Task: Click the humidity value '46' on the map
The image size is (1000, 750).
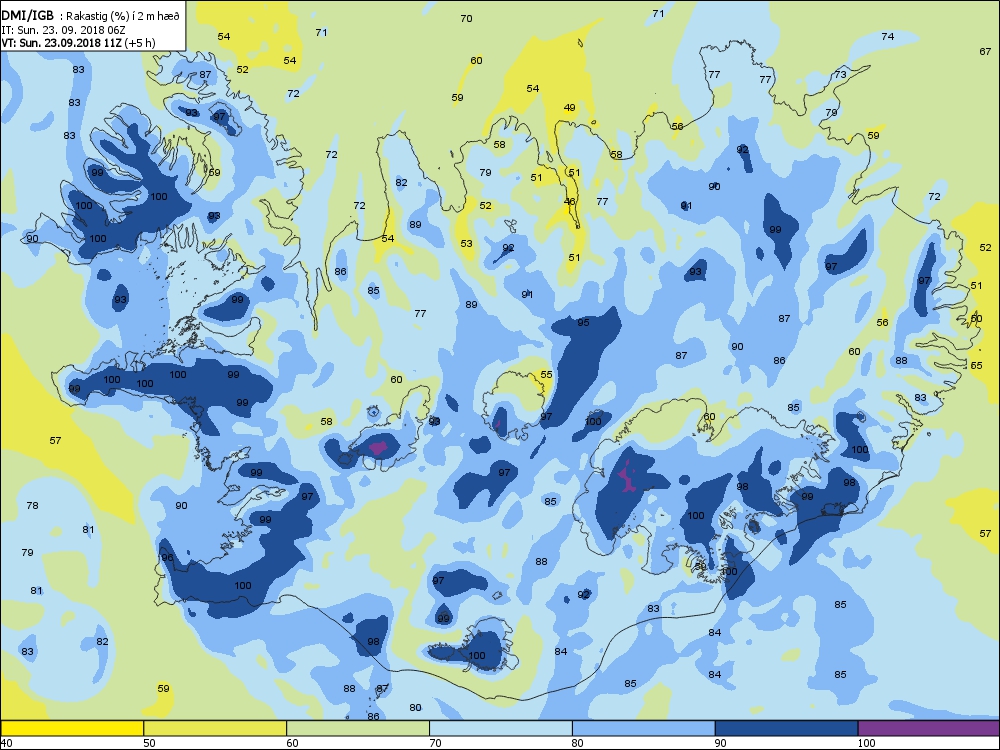Action: 570,202
